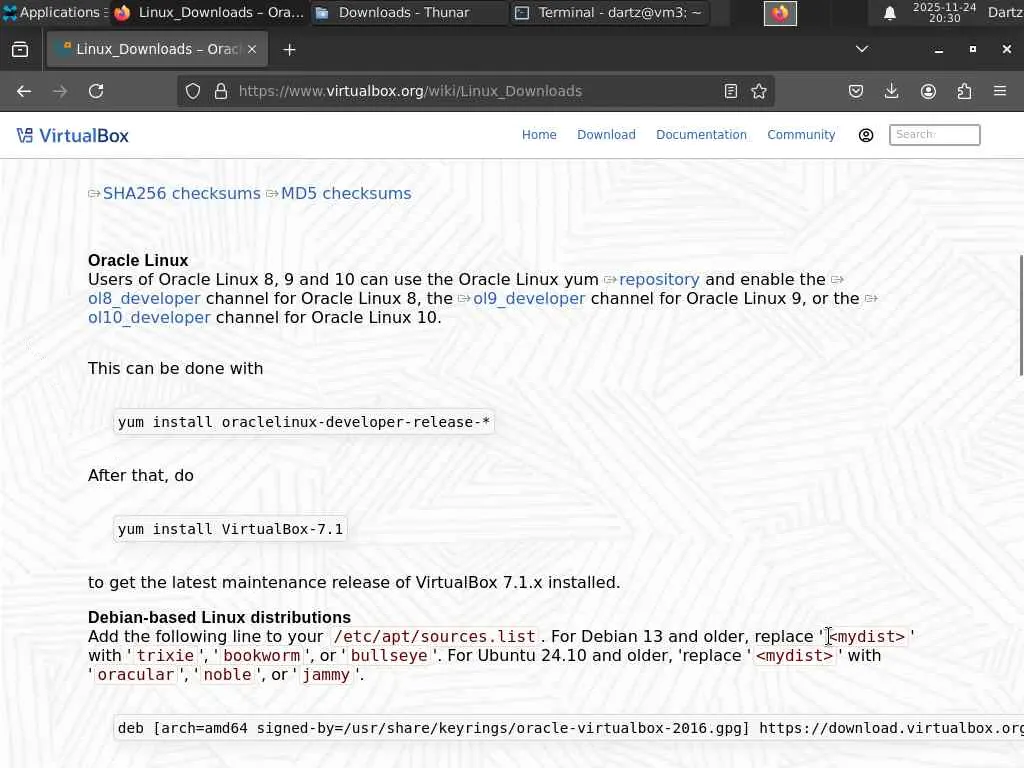Click 'Debian-based Linux distributions' heading
1024x768 pixels.
pyautogui.click(x=219, y=618)
